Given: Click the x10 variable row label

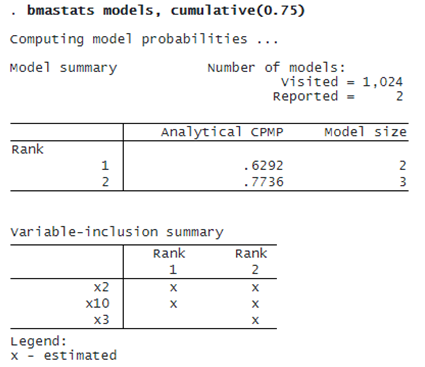Looking at the screenshot, I should pyautogui.click(x=97, y=304).
